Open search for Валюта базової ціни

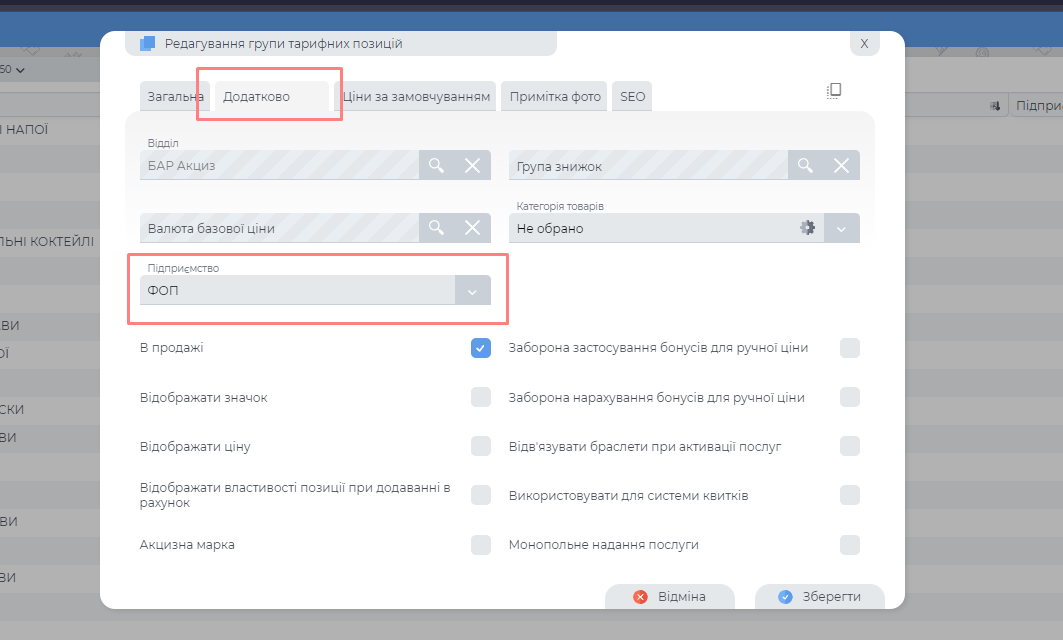[436, 228]
